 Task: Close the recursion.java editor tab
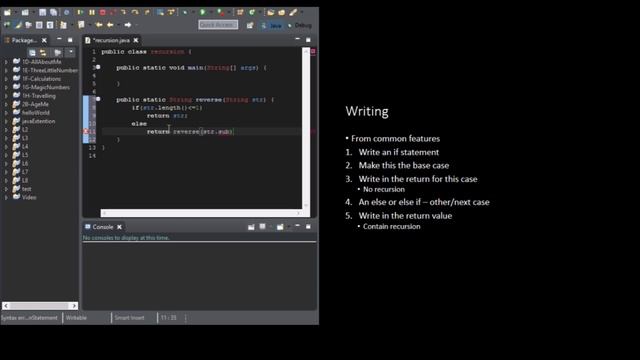click(136, 40)
